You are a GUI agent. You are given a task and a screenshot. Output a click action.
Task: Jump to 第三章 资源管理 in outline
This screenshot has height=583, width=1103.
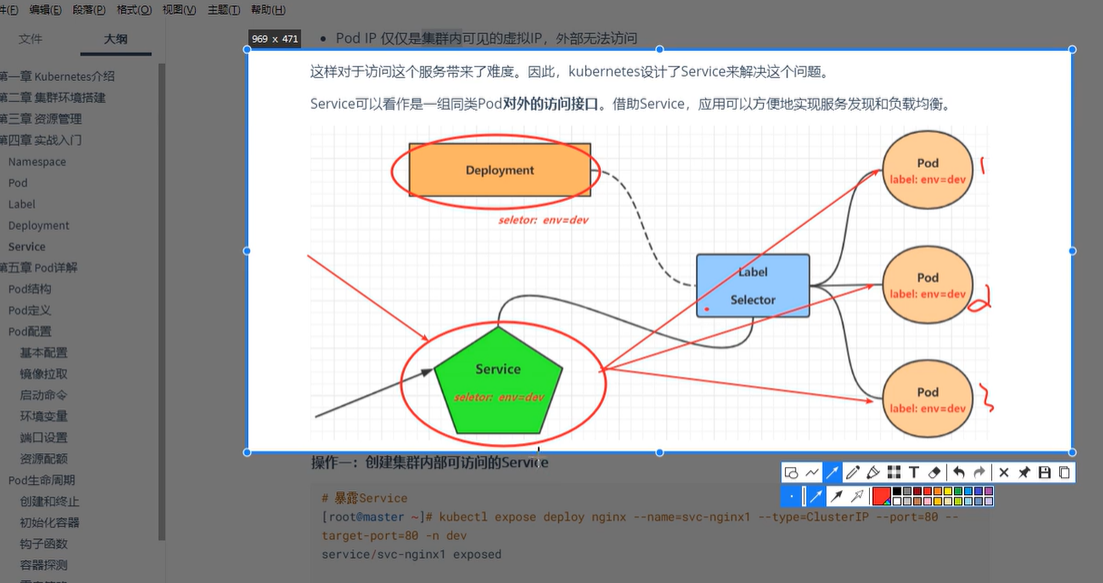(x=41, y=119)
